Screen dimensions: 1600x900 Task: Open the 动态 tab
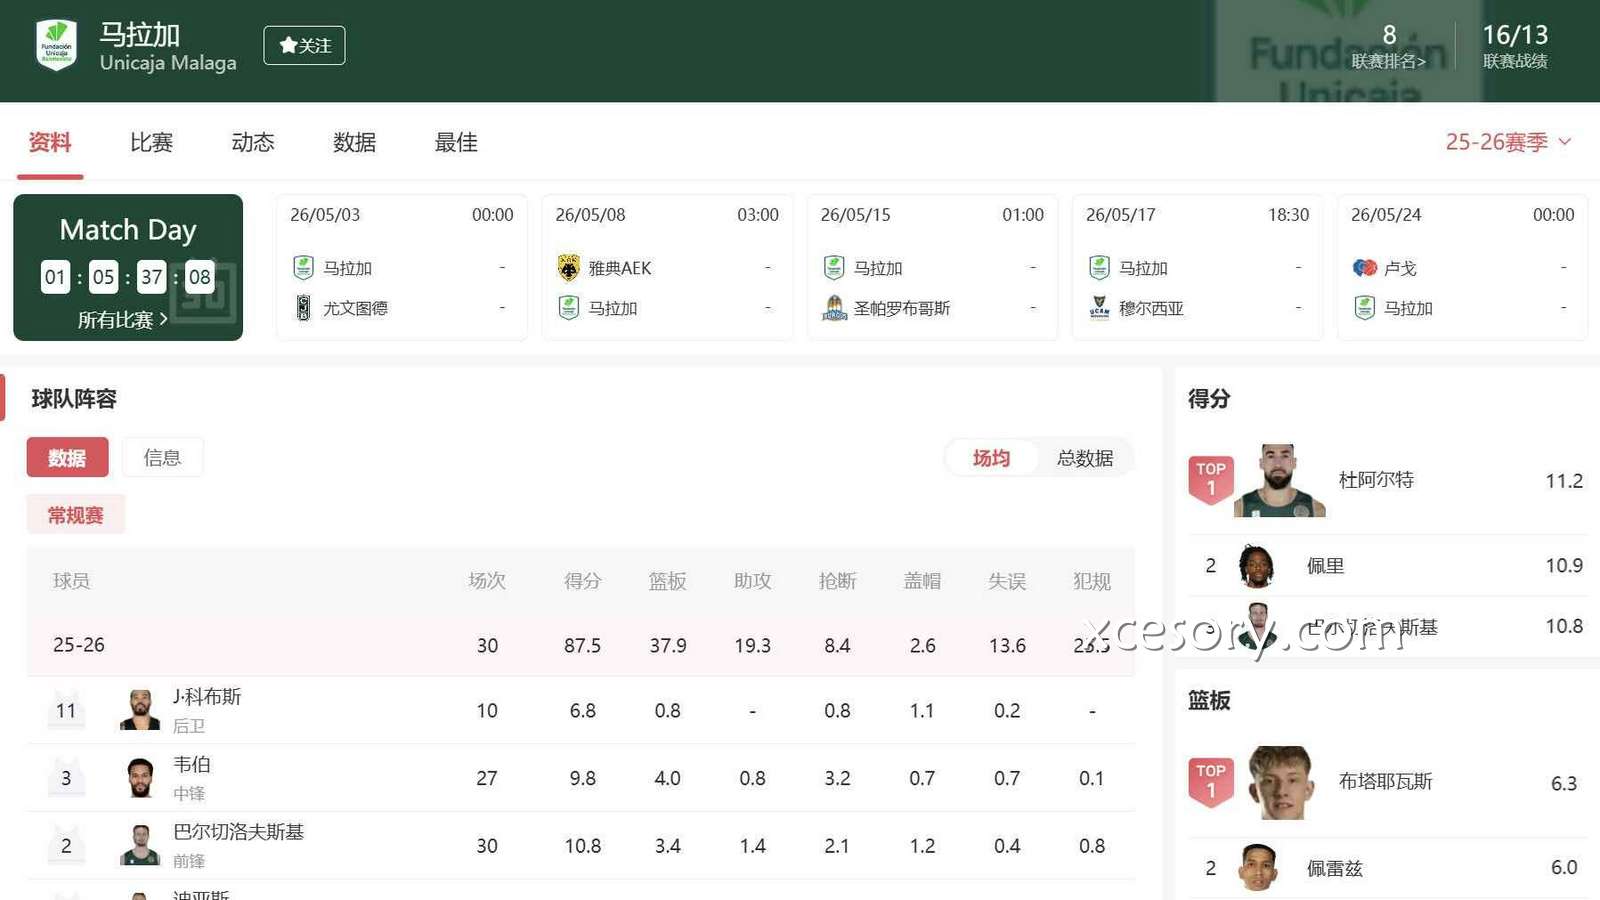pos(253,142)
